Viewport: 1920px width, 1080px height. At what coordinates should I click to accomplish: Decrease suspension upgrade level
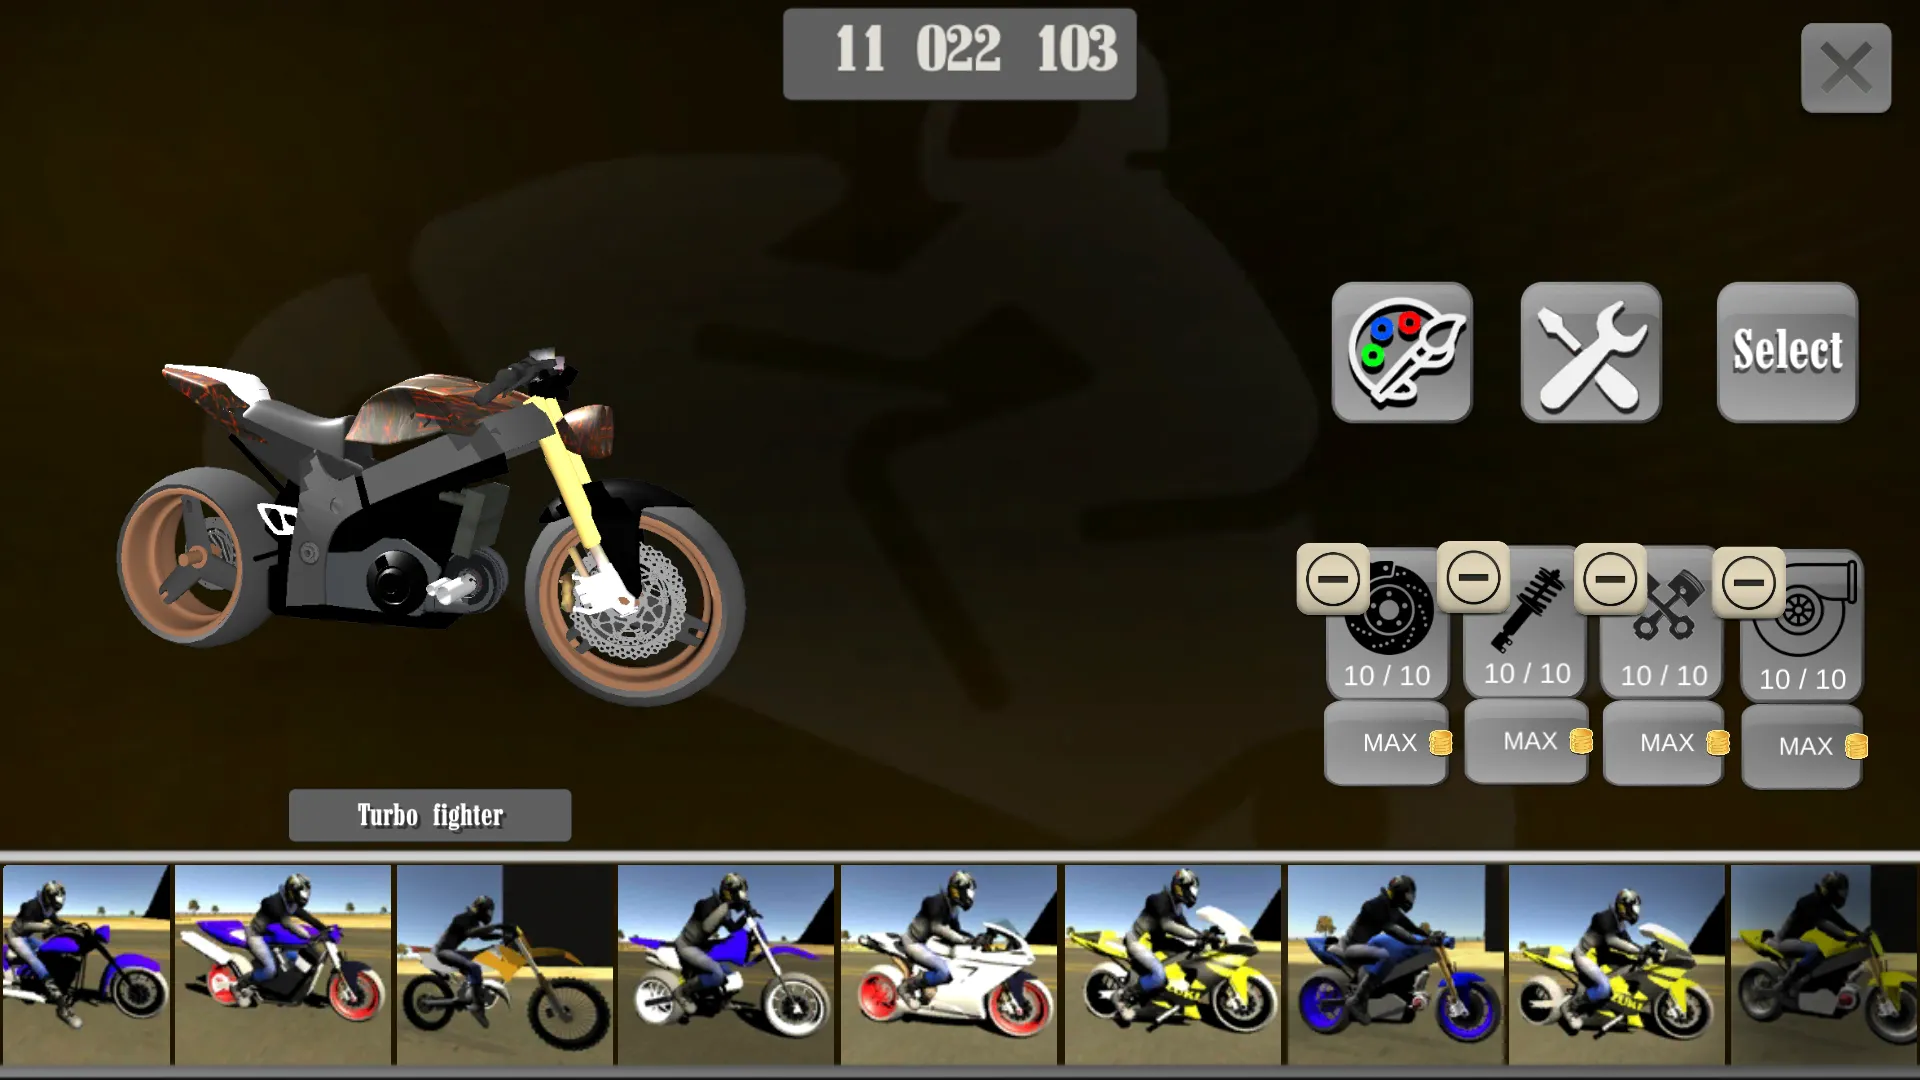(1473, 578)
